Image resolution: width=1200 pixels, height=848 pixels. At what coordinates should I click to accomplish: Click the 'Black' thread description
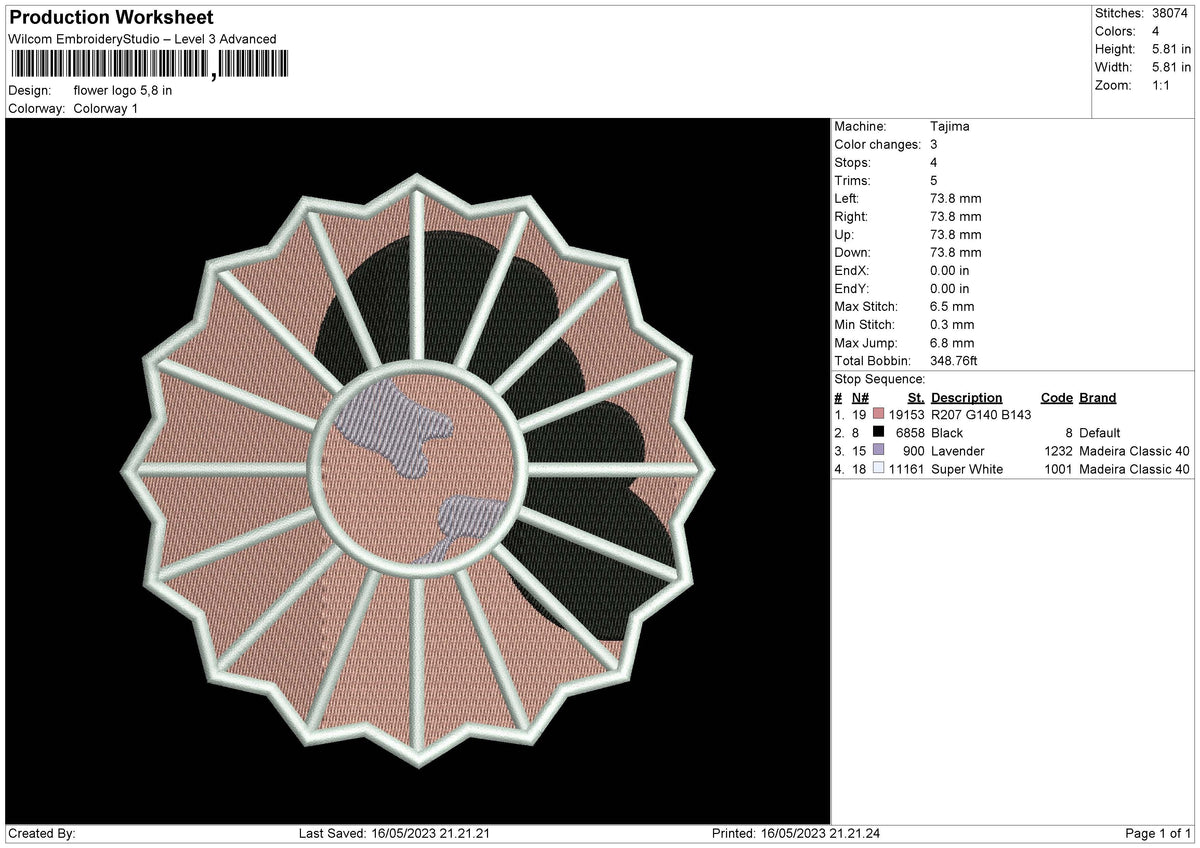(947, 432)
